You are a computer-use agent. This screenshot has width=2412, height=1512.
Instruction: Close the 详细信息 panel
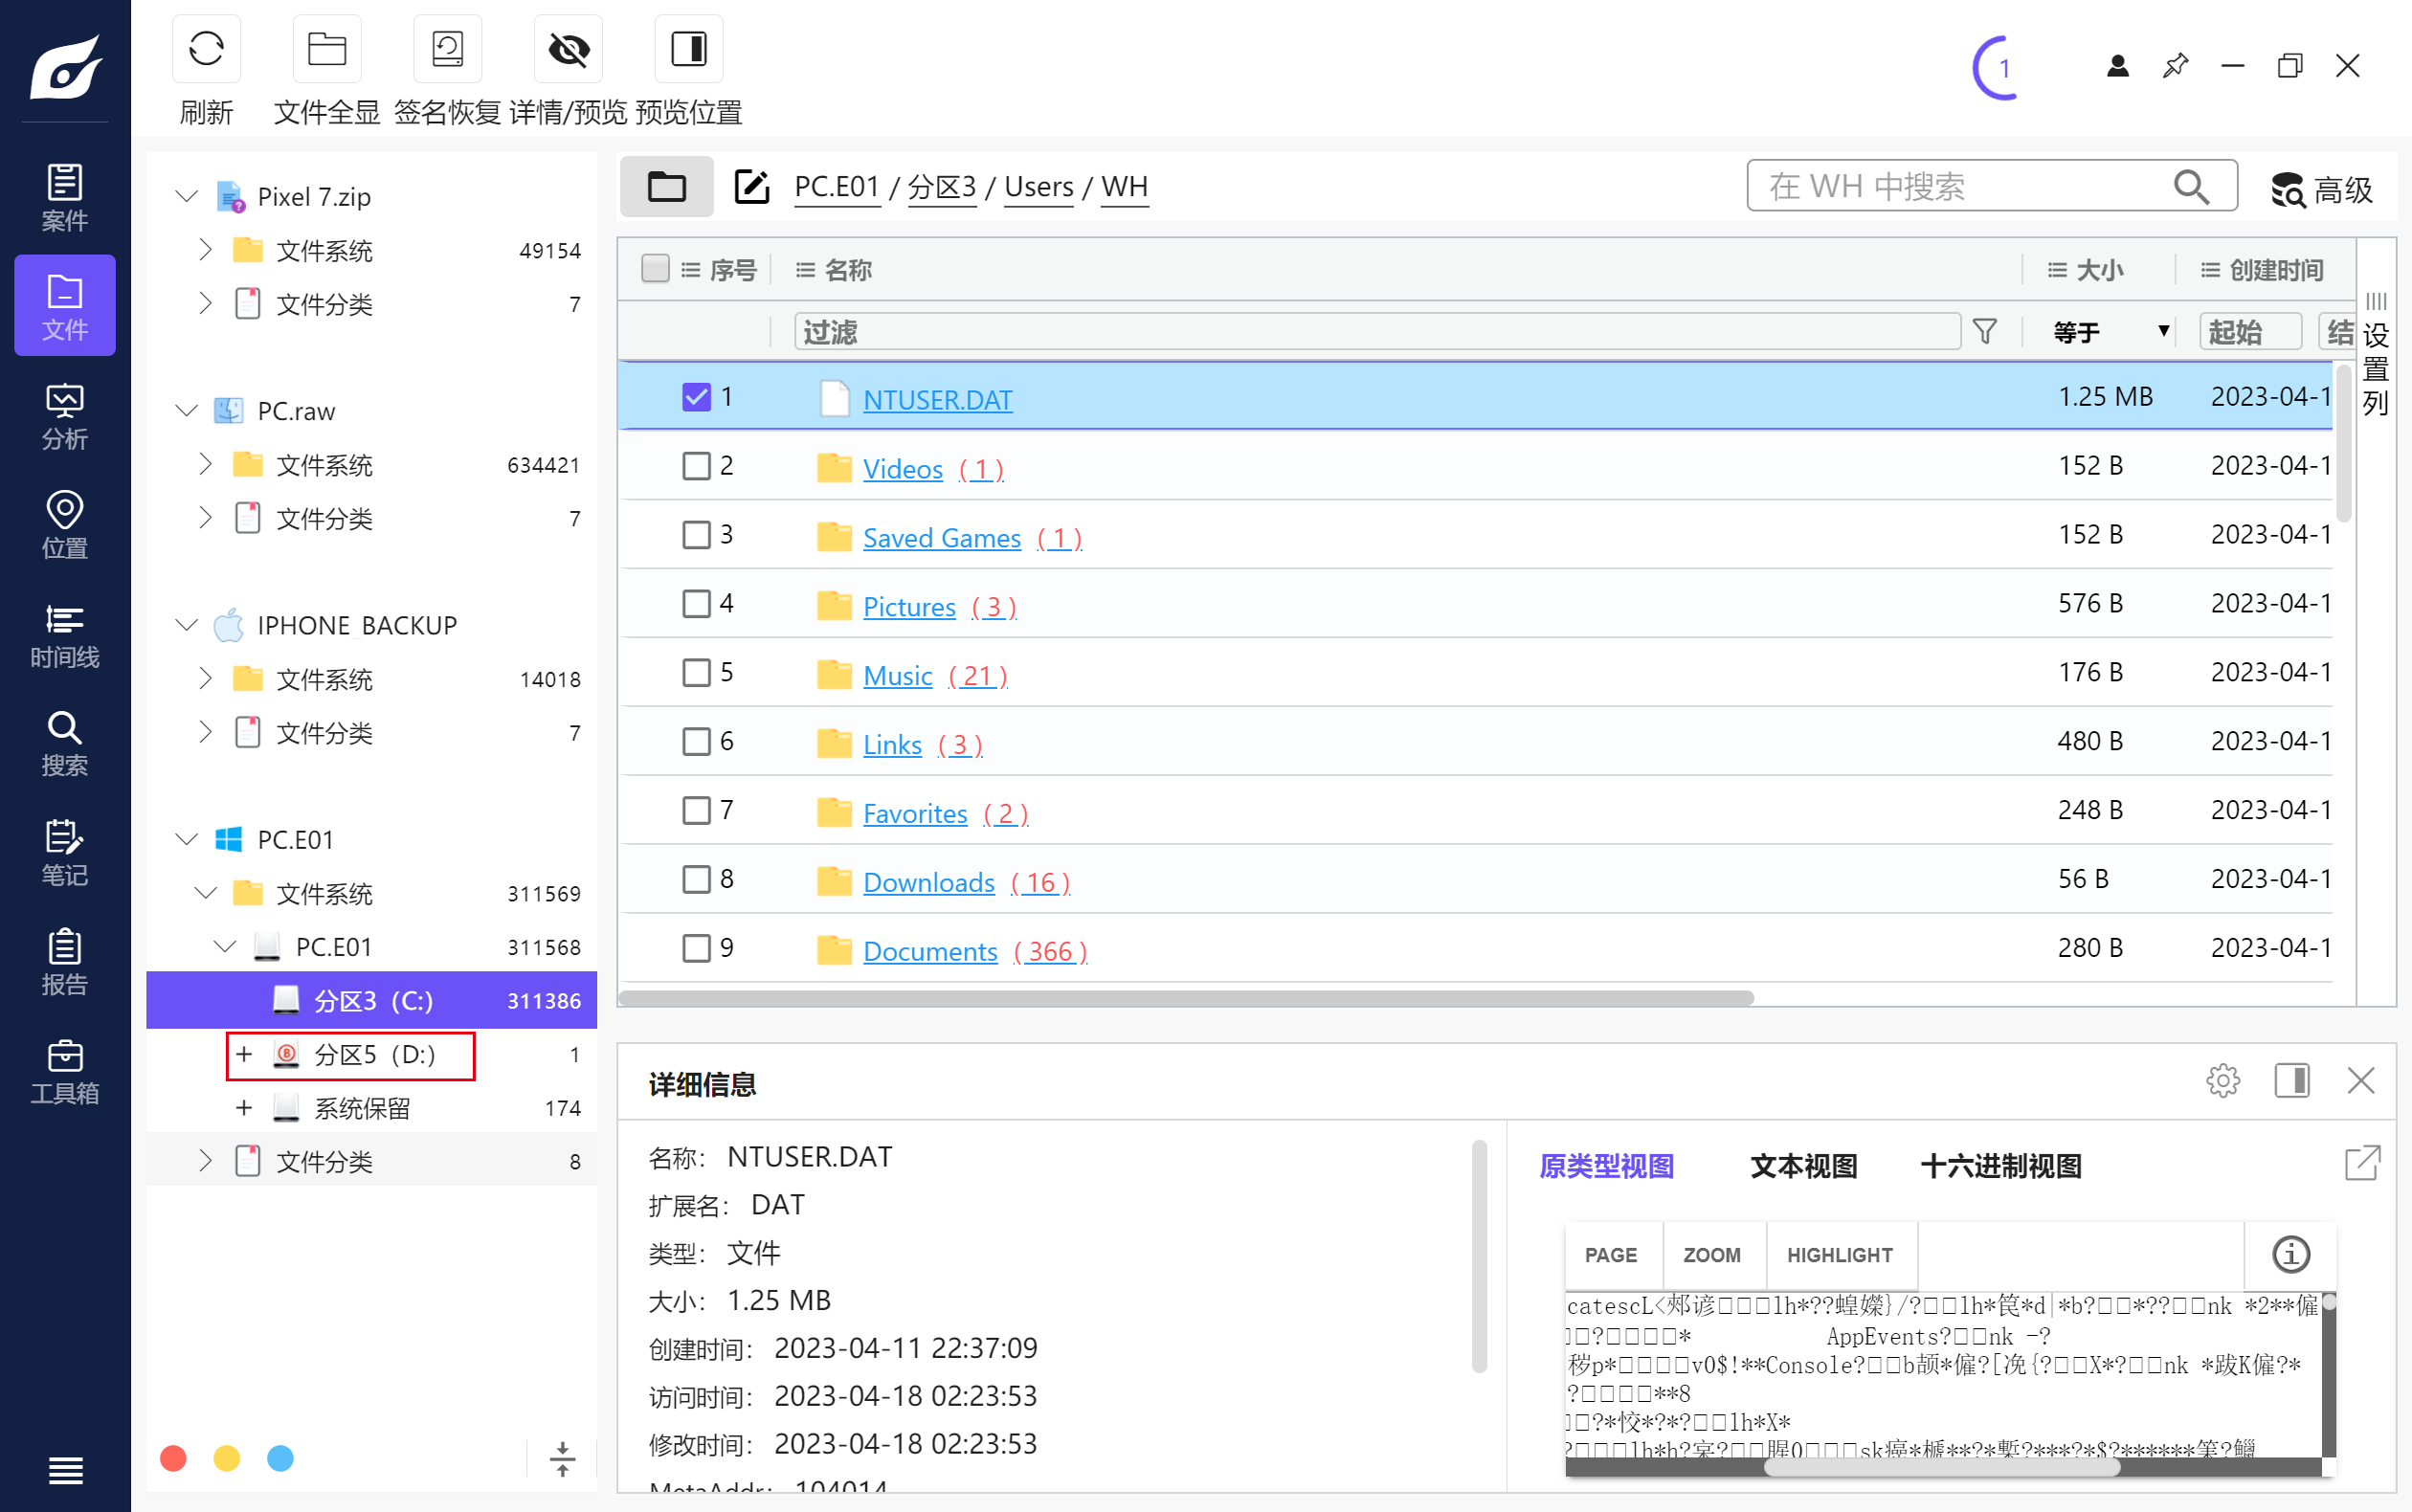tap(2360, 1081)
